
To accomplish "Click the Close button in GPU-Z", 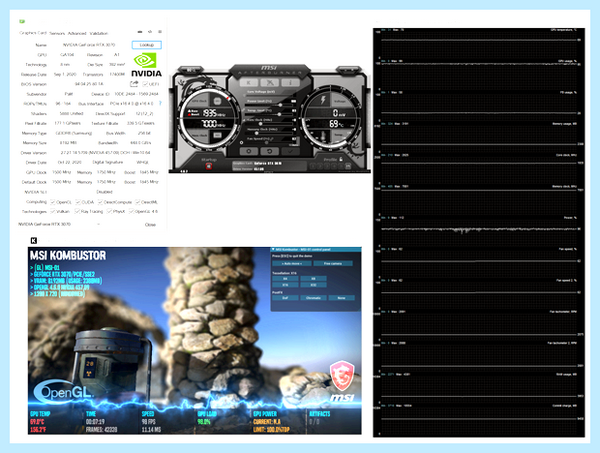I will [150, 225].
